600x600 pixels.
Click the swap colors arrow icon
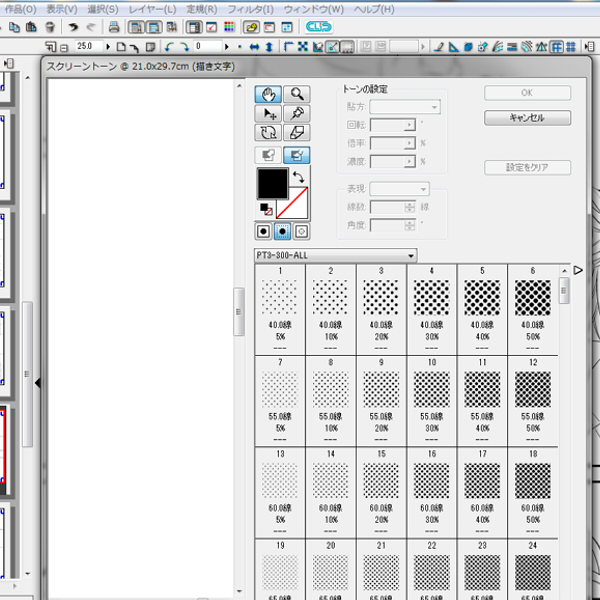pos(299,177)
